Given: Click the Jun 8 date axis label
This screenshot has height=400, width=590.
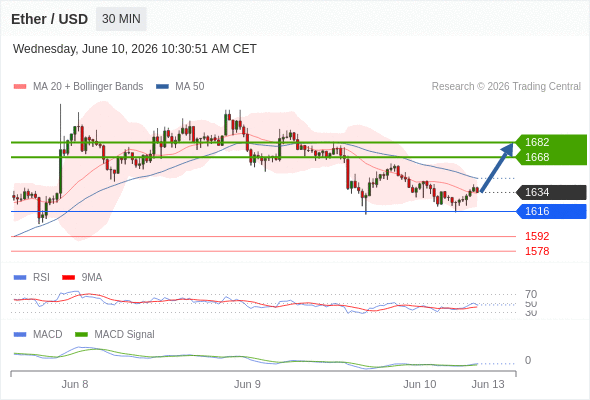Looking at the screenshot, I should 75,385.
